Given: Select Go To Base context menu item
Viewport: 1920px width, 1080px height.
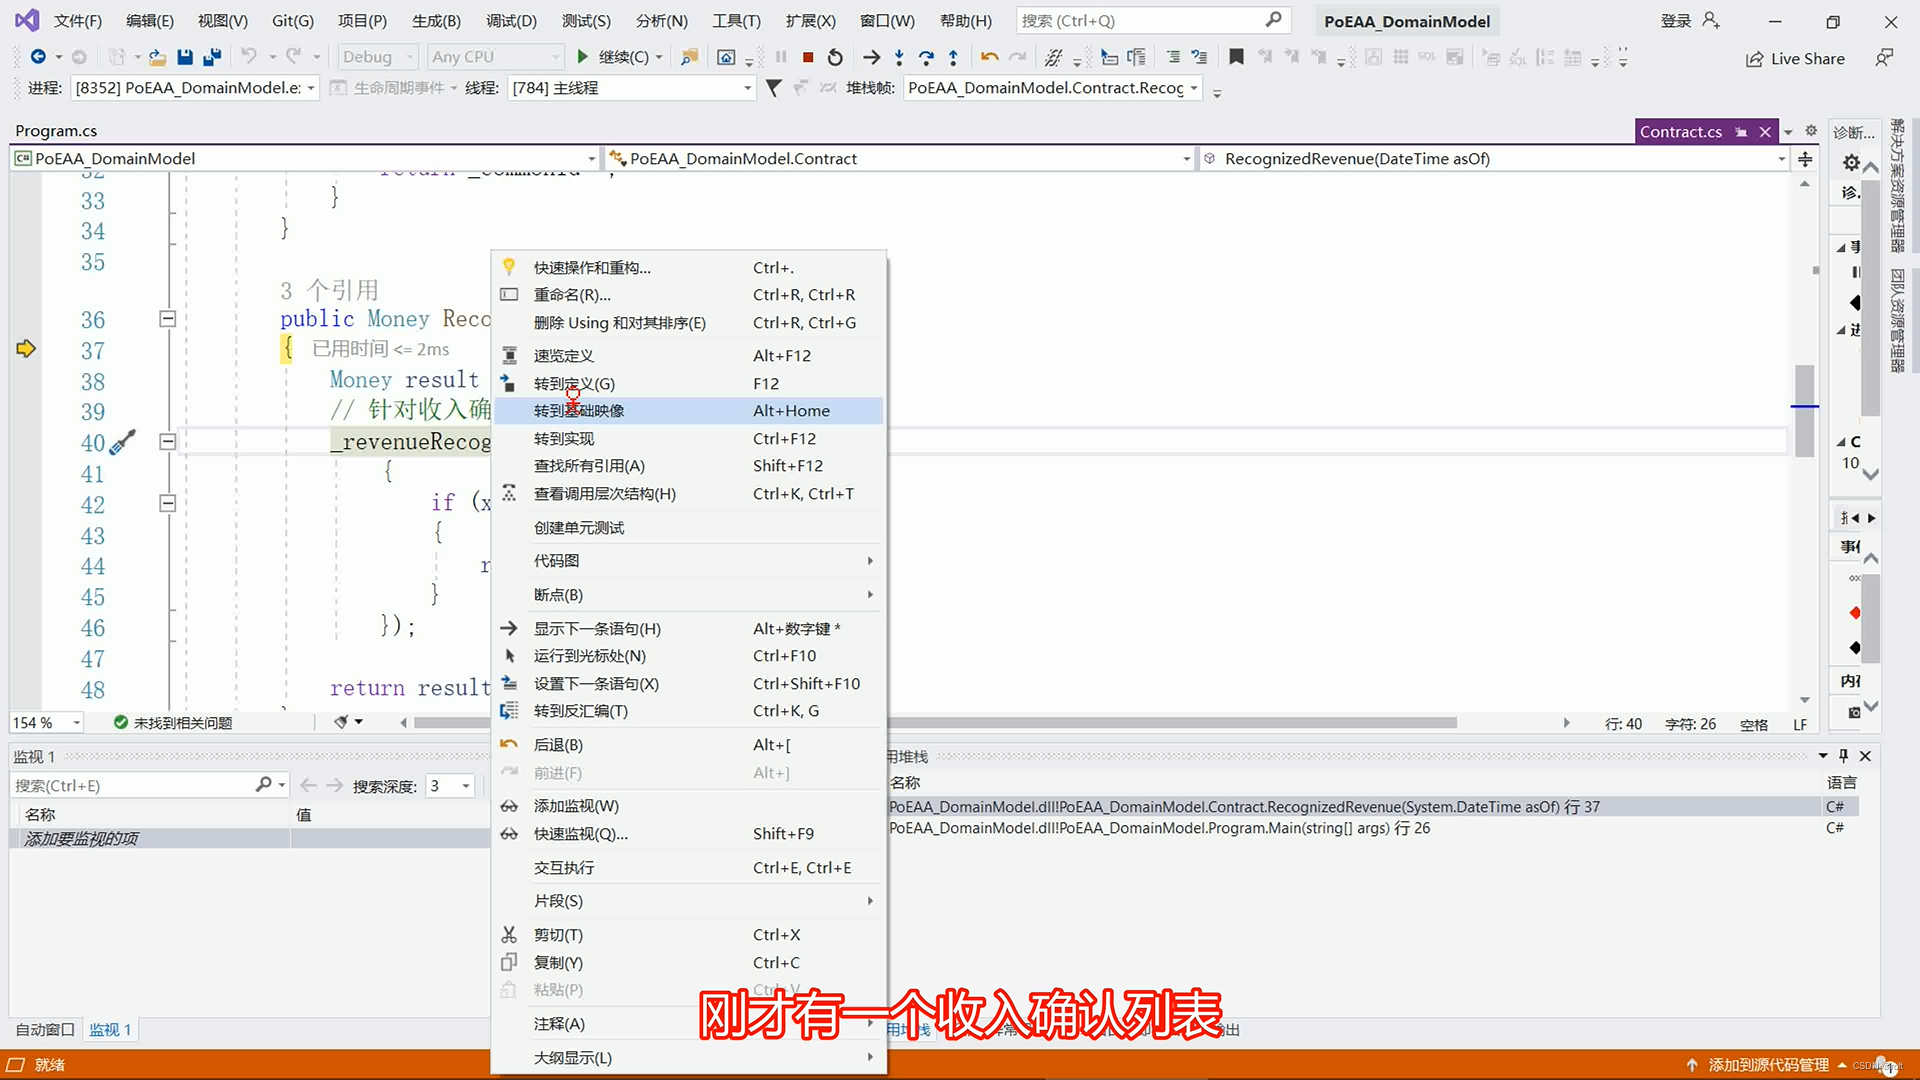Looking at the screenshot, I should pyautogui.click(x=689, y=411).
